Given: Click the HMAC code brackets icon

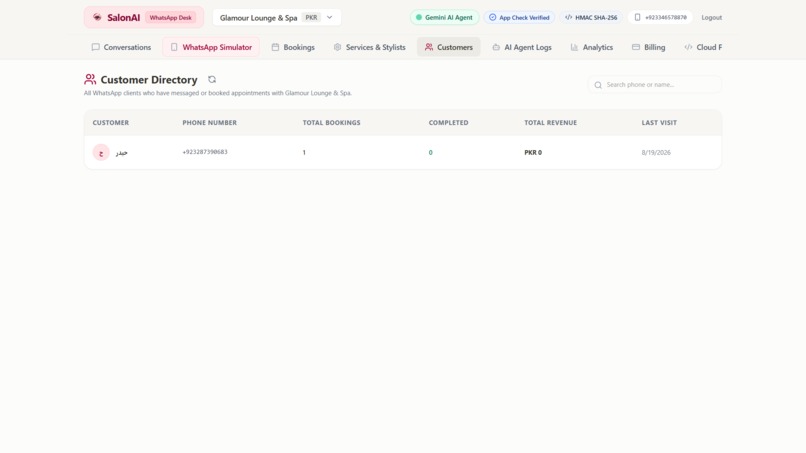Looking at the screenshot, I should (x=569, y=17).
